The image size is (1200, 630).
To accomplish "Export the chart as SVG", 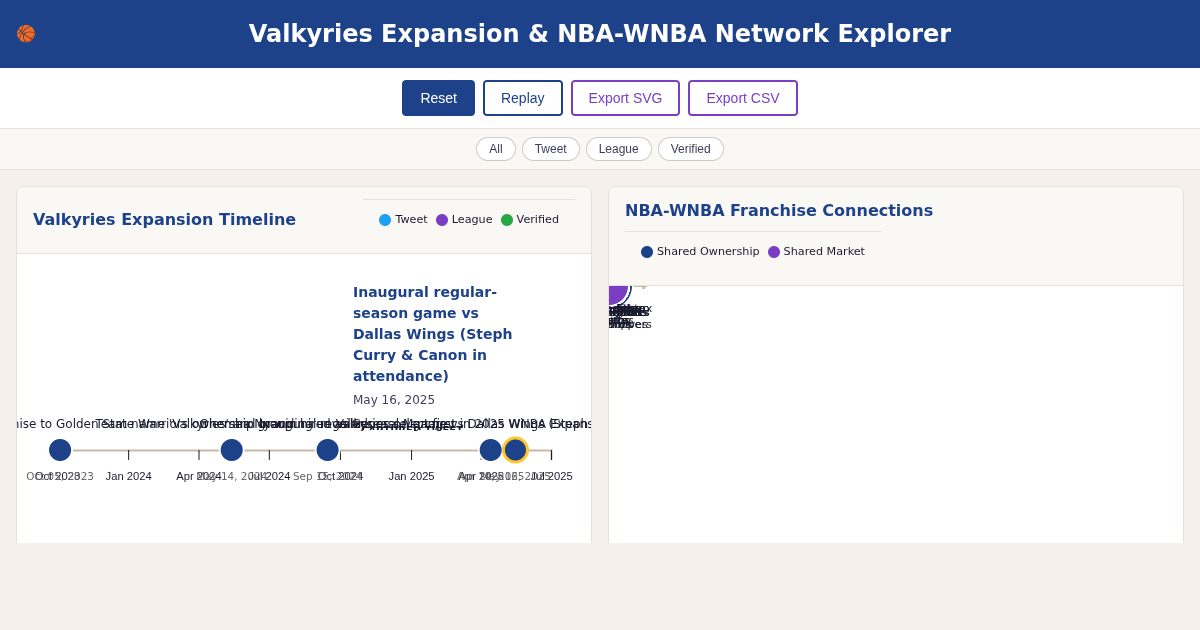I will coord(625,98).
